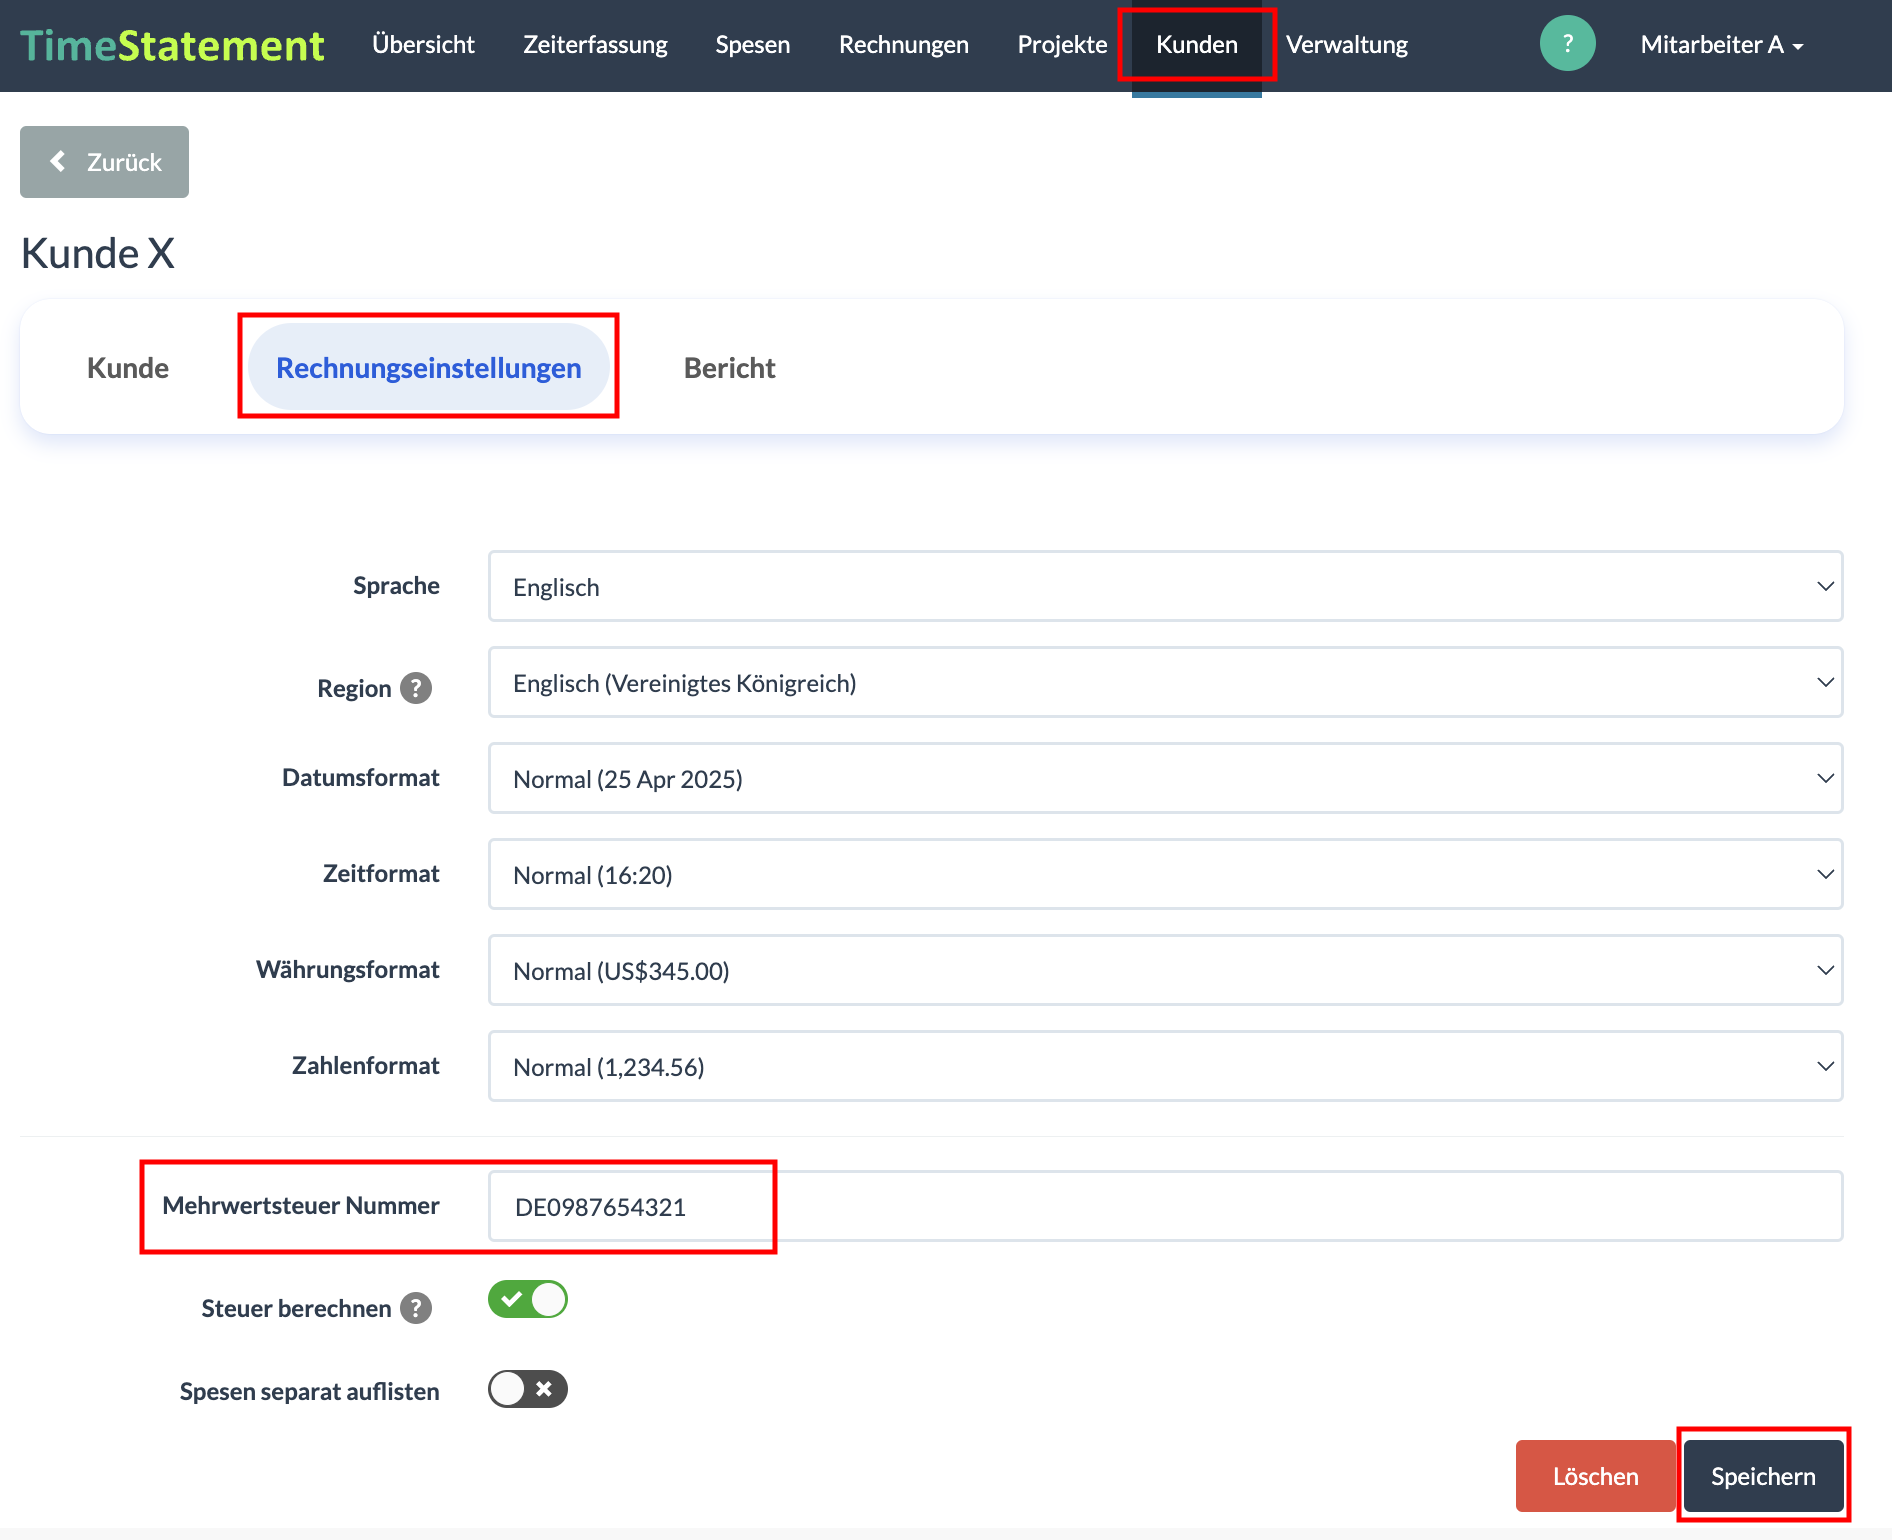1892x1540 pixels.
Task: Click the Mehrwertsteuer Nummer input field
Action: tap(1165, 1206)
